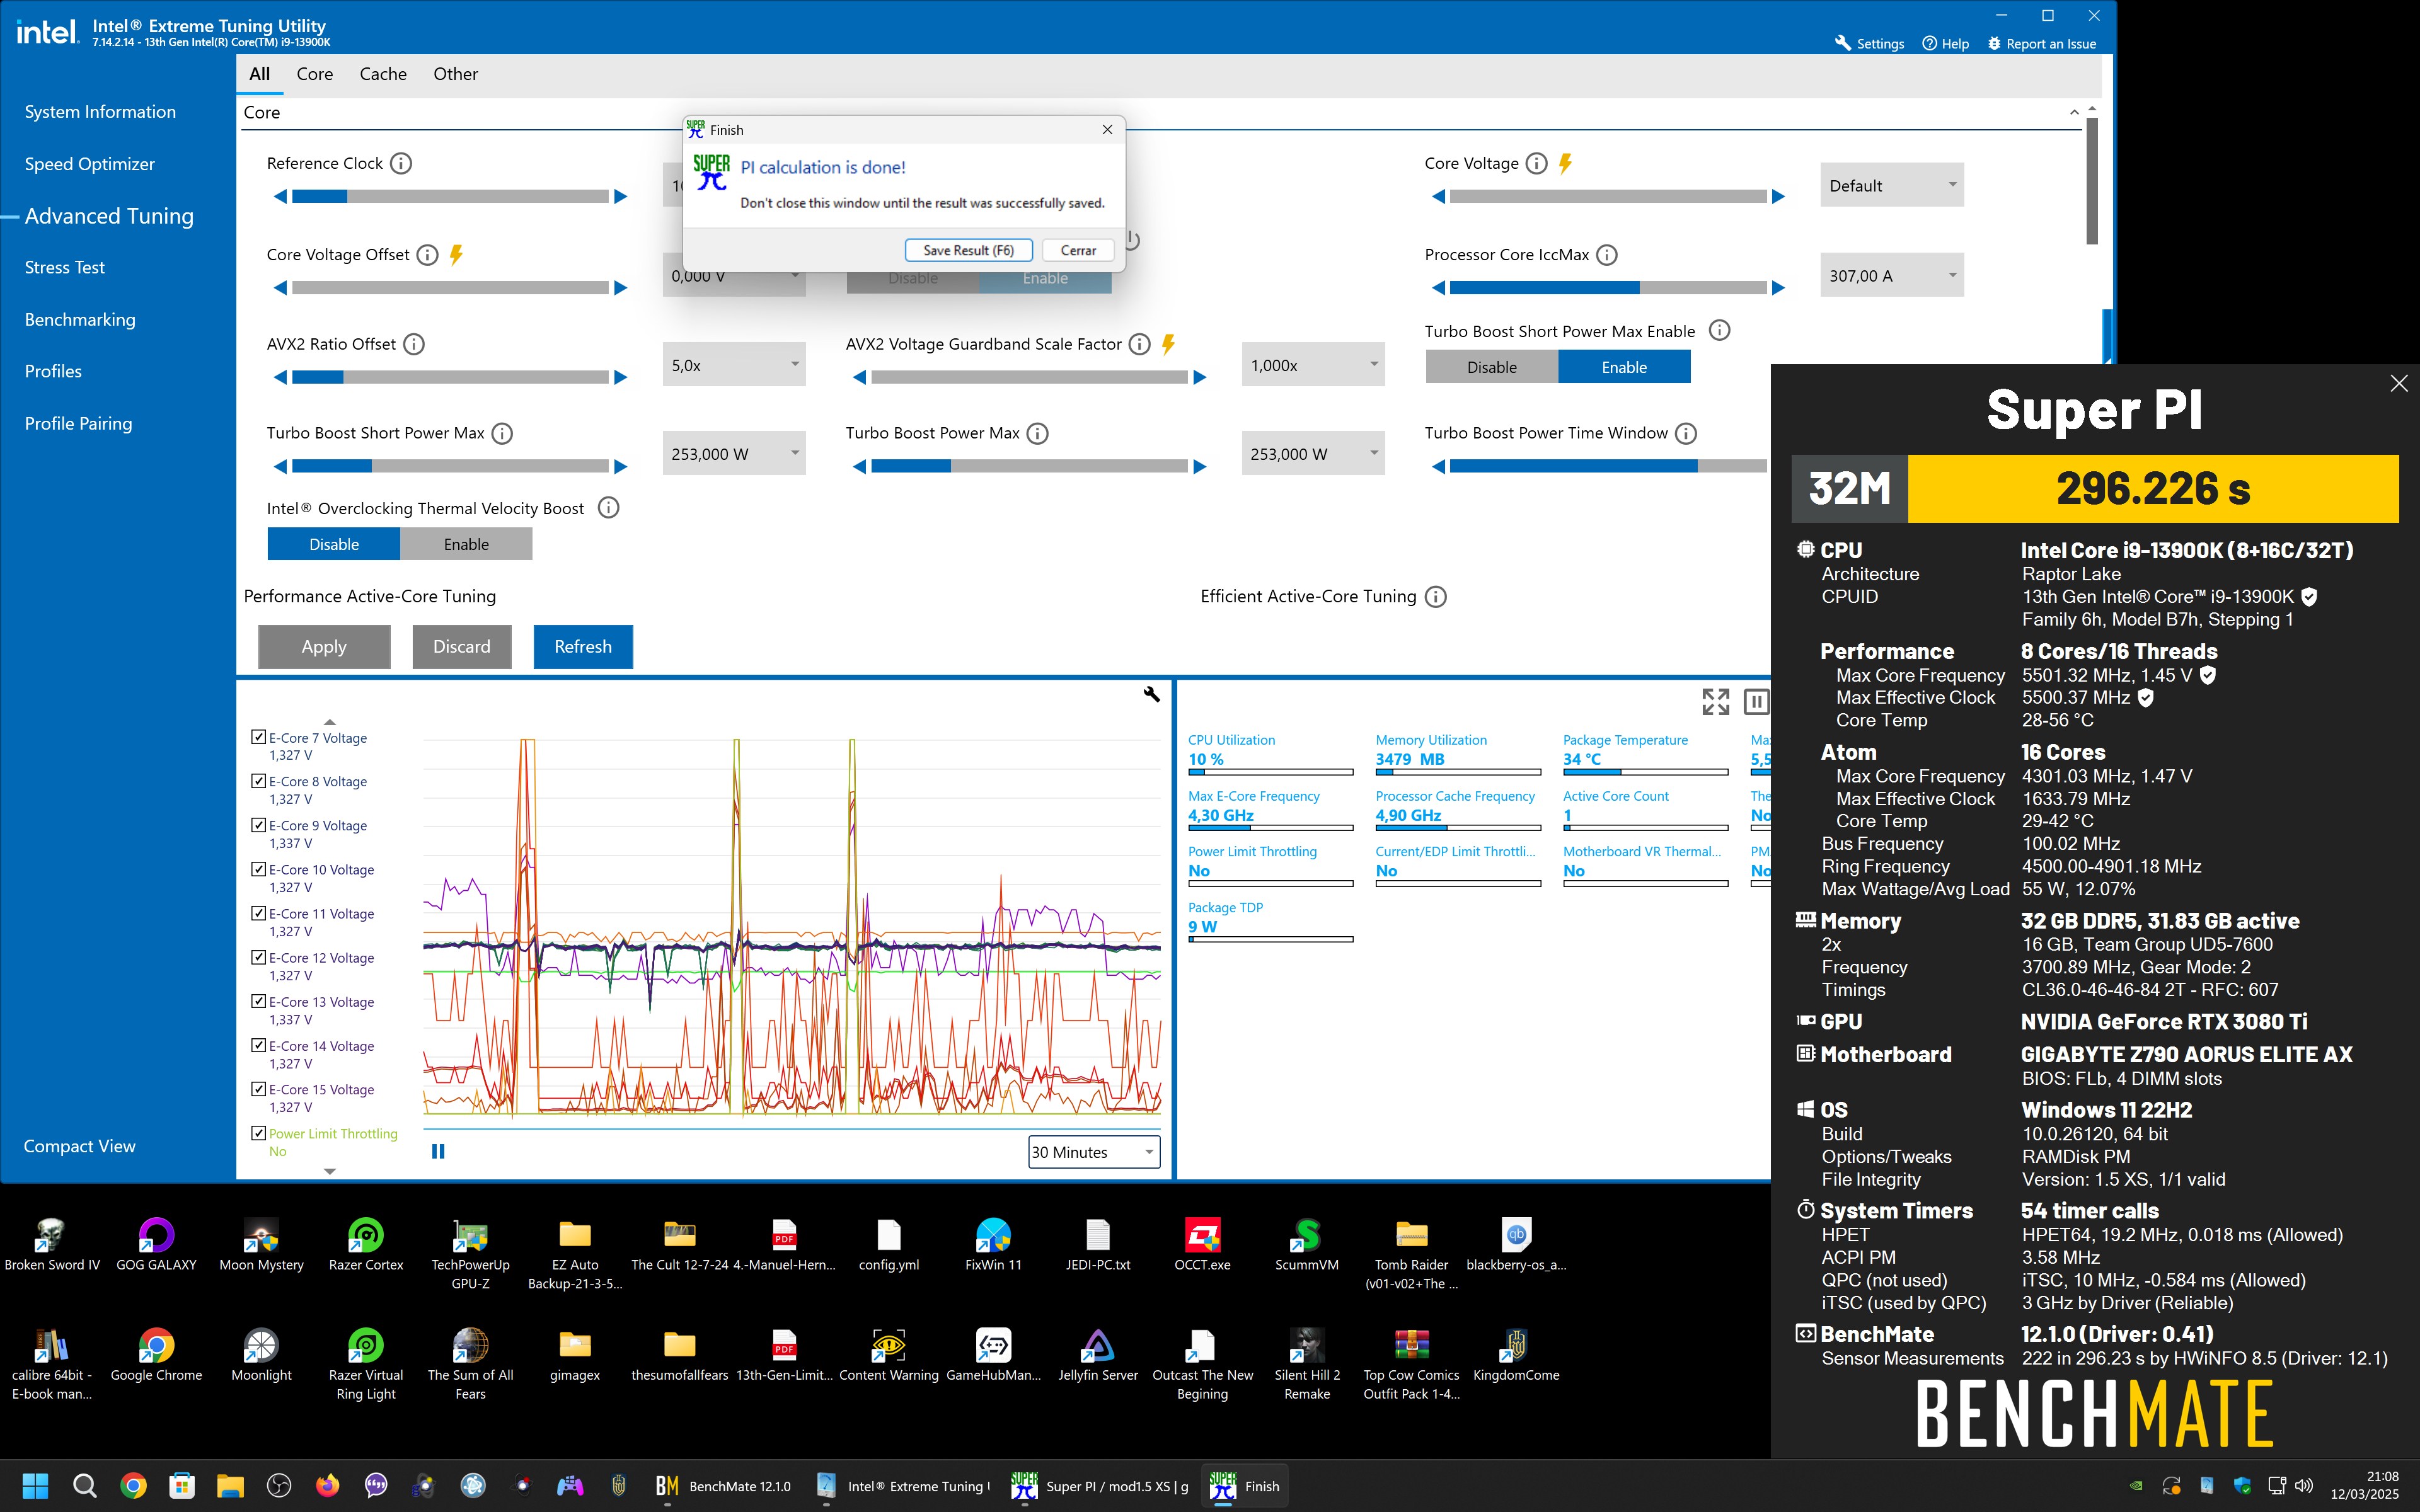The height and width of the screenshot is (1512, 2420).
Task: Open the FixWin 11 desktop icon
Action: [993, 1245]
